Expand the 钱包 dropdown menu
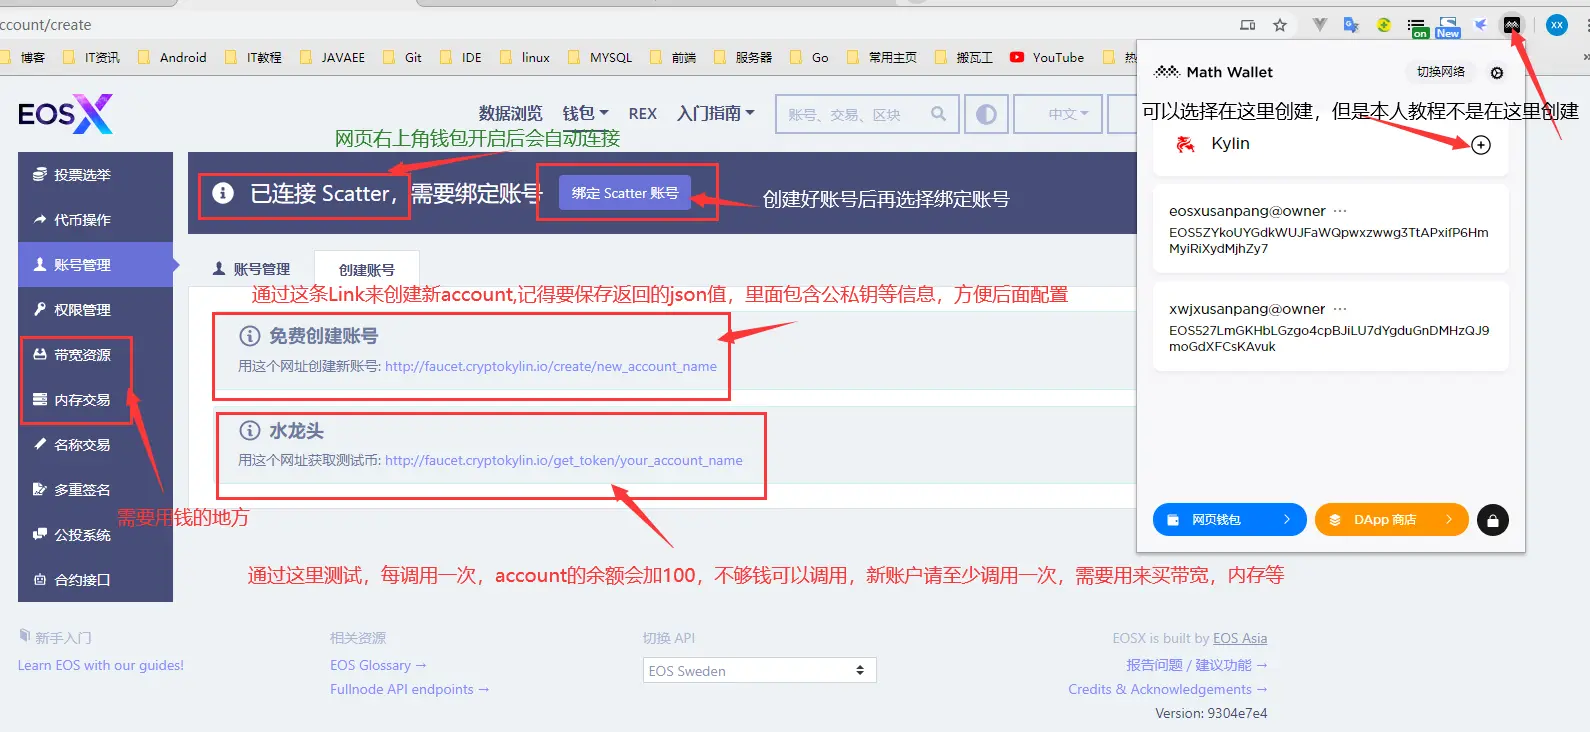This screenshot has height=732, width=1590. pyautogui.click(x=585, y=114)
